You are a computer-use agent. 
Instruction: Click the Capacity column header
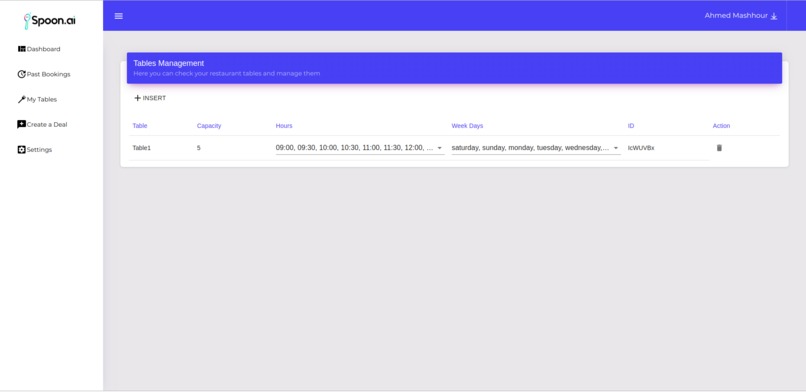[x=209, y=126]
